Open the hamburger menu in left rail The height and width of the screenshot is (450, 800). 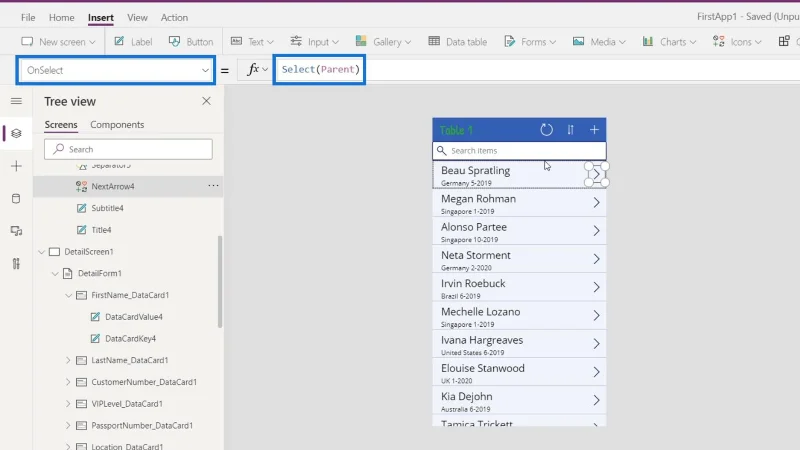click(x=16, y=101)
